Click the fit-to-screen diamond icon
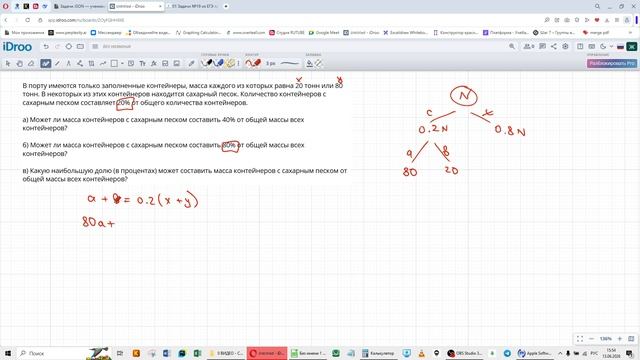The height and width of the screenshot is (360, 640). (x=69, y=47)
